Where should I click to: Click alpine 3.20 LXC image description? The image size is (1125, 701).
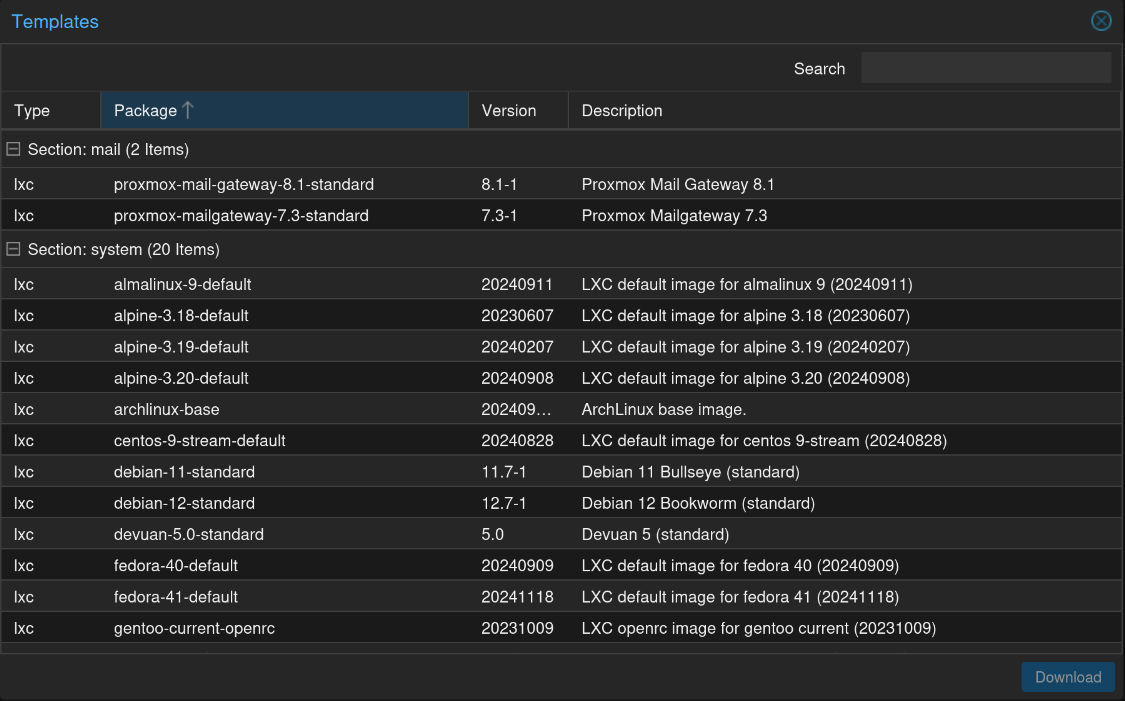[745, 378]
